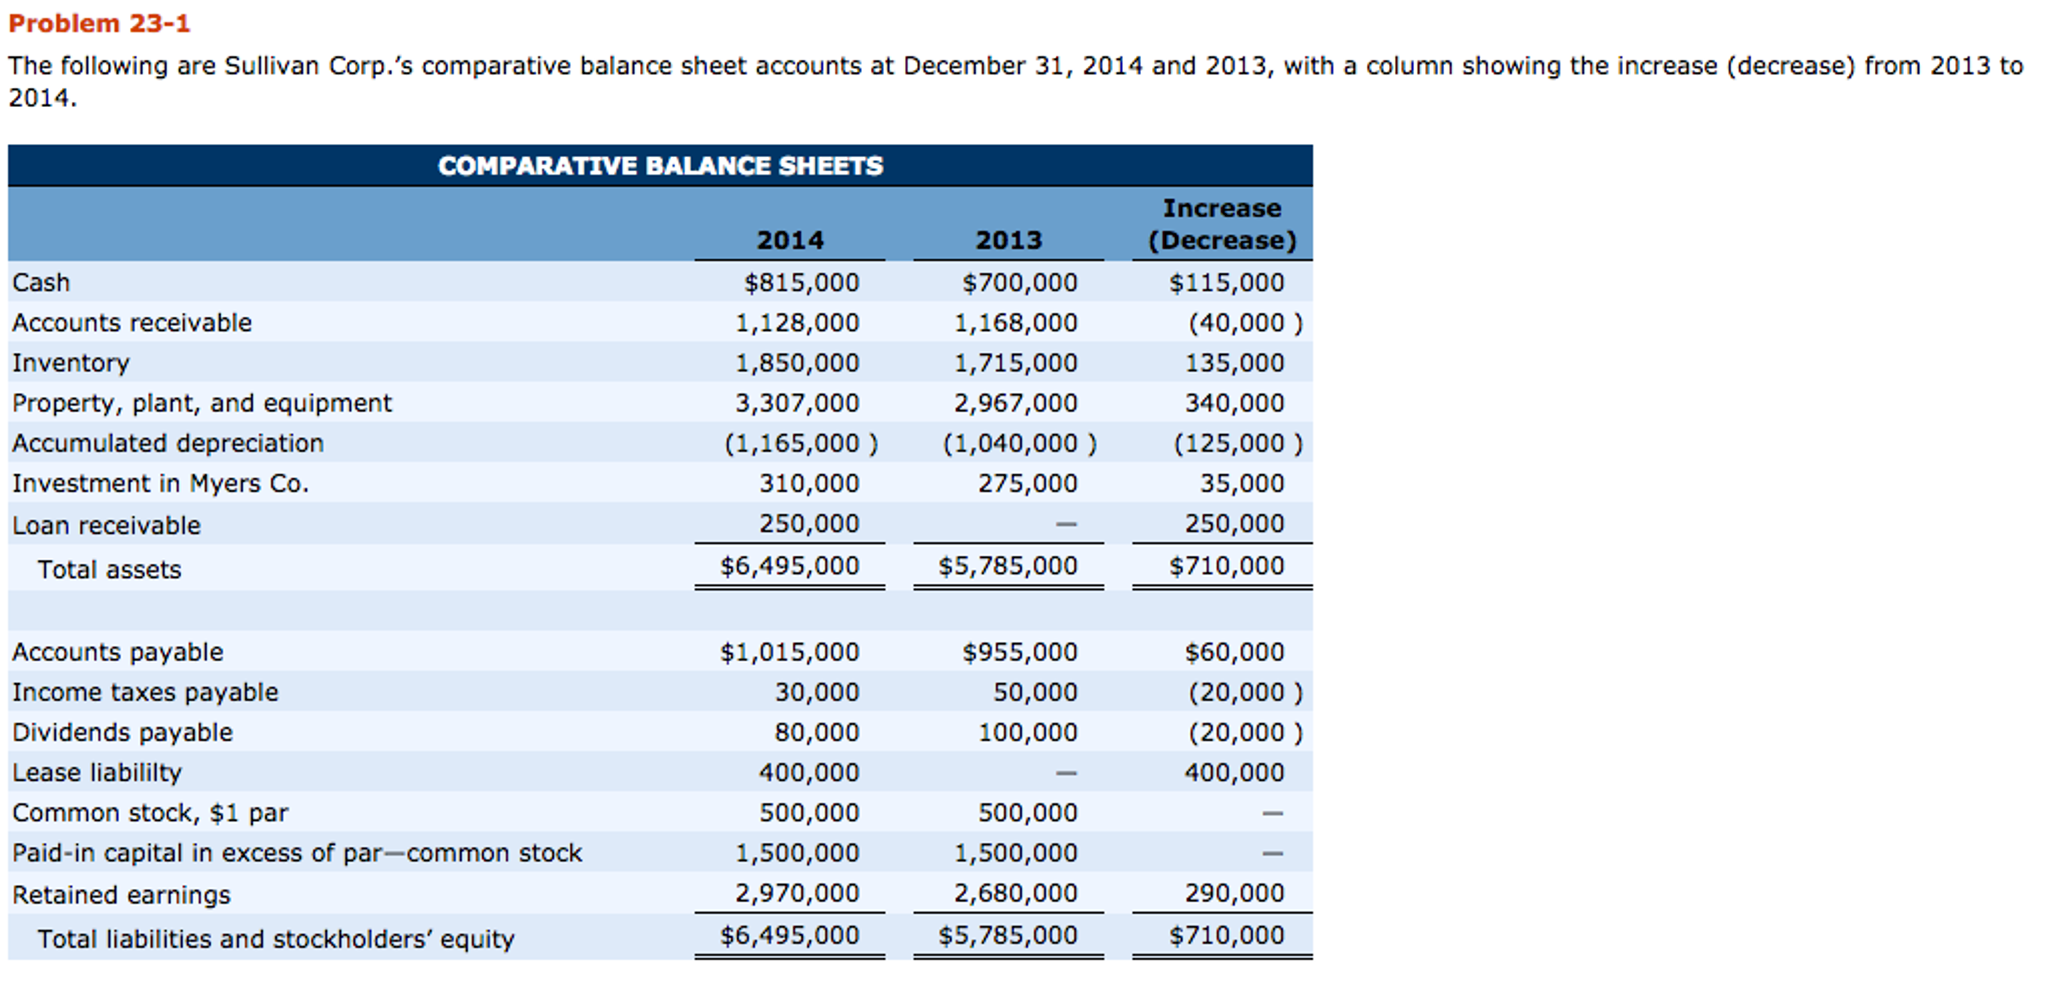Image resolution: width=2046 pixels, height=984 pixels.
Task: Select the '2013' column header
Action: click(x=1008, y=240)
